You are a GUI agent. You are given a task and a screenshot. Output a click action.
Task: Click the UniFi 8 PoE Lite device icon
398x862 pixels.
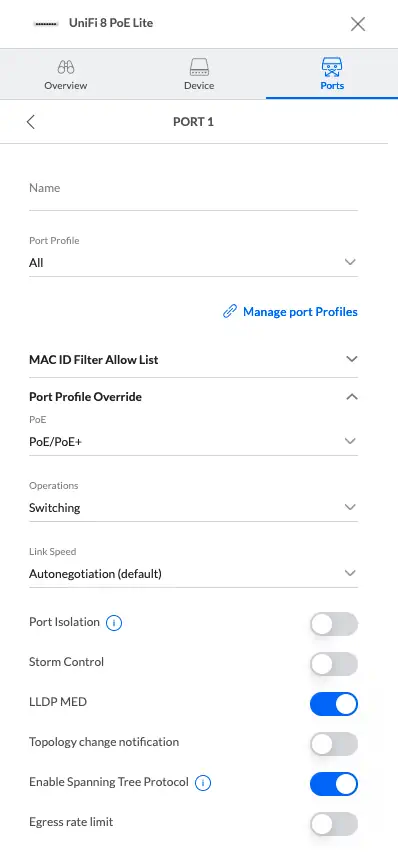tap(46, 24)
